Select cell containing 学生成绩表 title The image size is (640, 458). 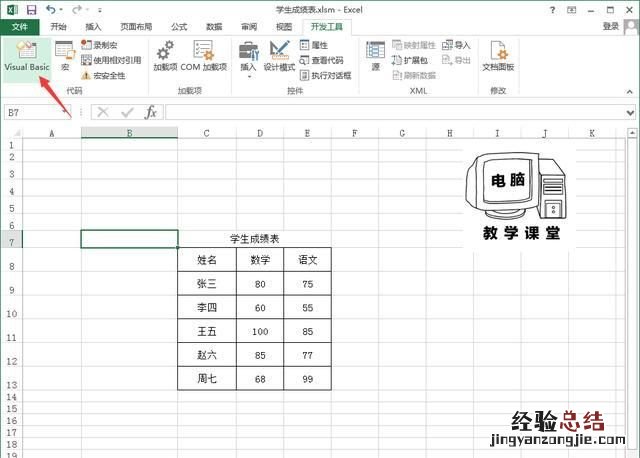click(254, 239)
